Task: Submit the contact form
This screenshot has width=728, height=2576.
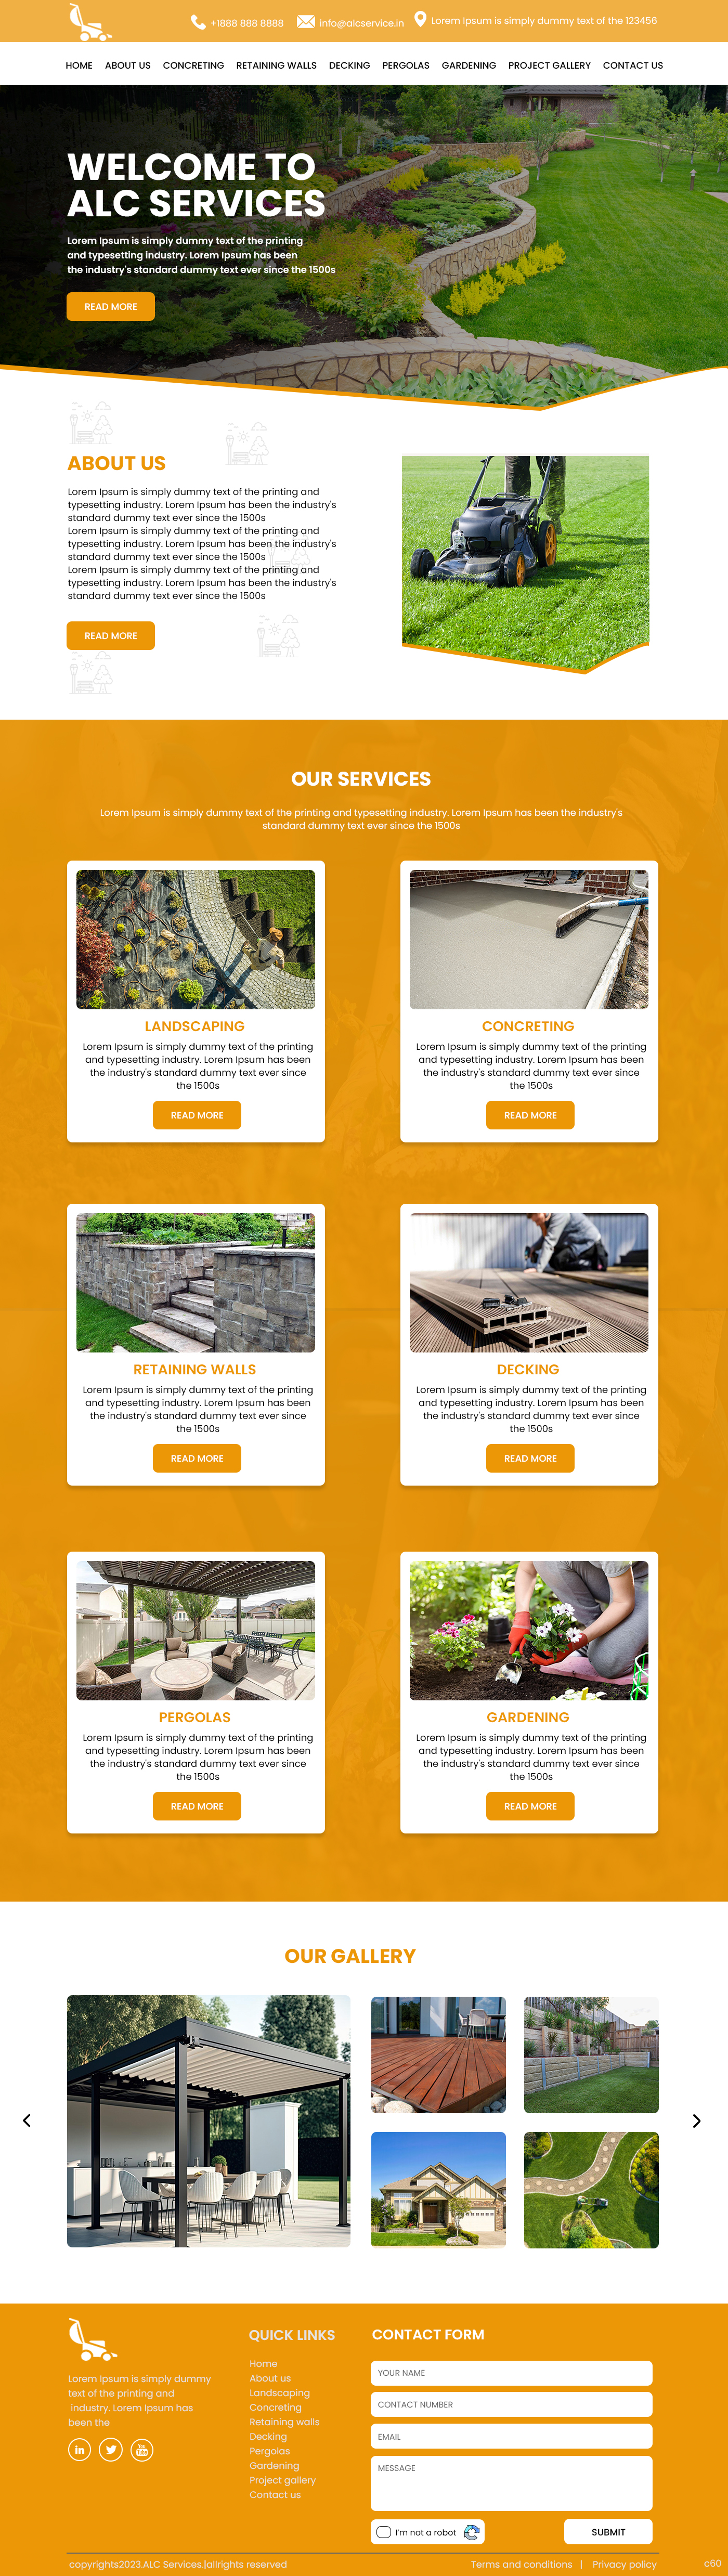Action: (608, 2531)
